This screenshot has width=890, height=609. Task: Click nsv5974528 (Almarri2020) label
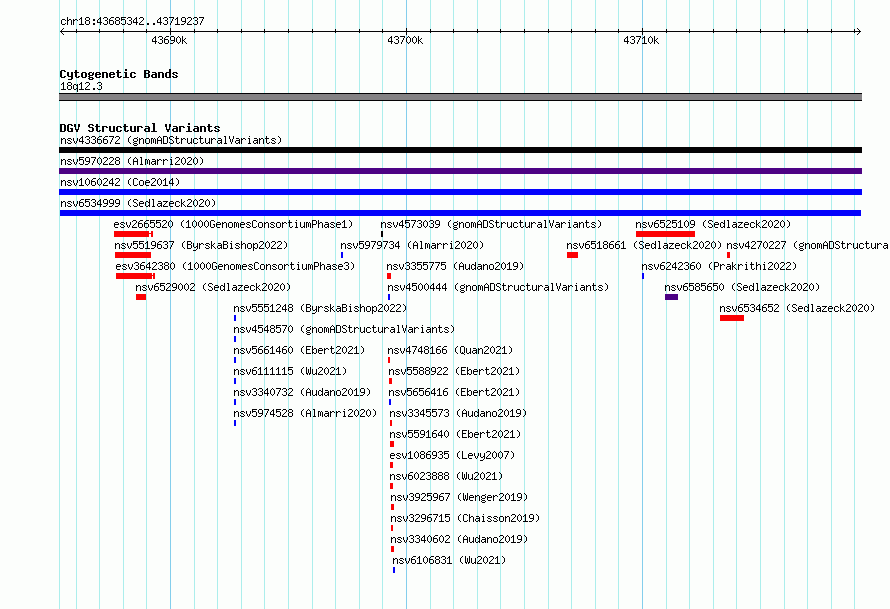[305, 413]
